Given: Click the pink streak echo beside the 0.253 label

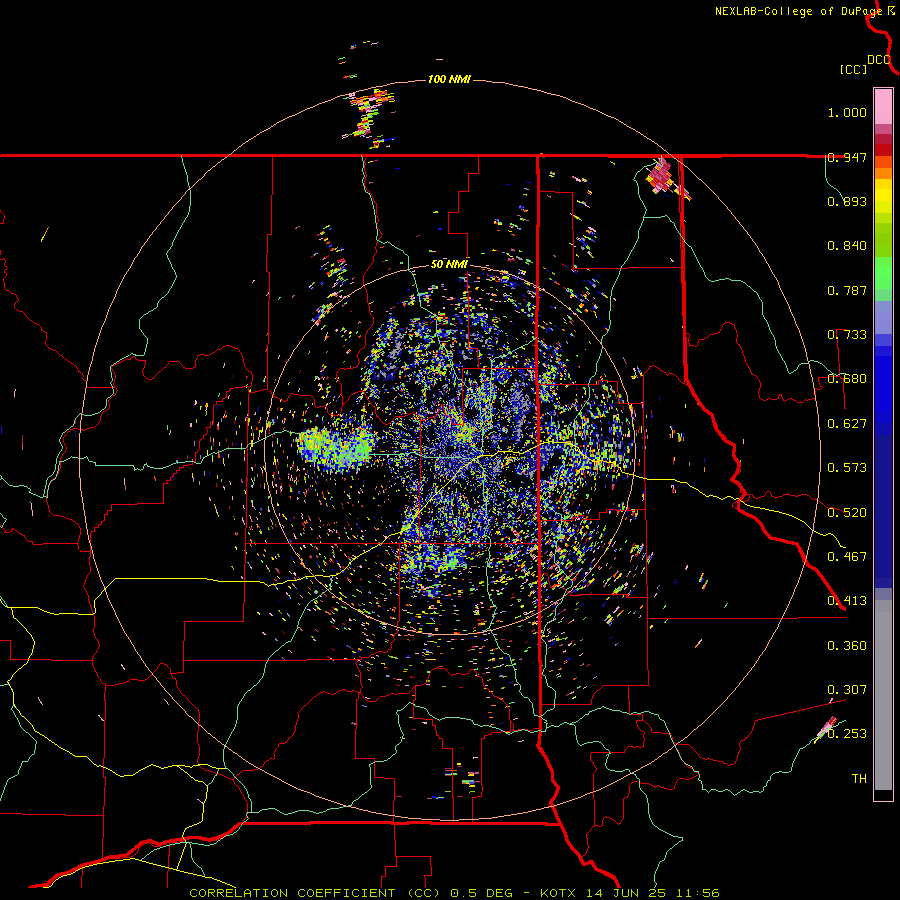Looking at the screenshot, I should point(827,728).
